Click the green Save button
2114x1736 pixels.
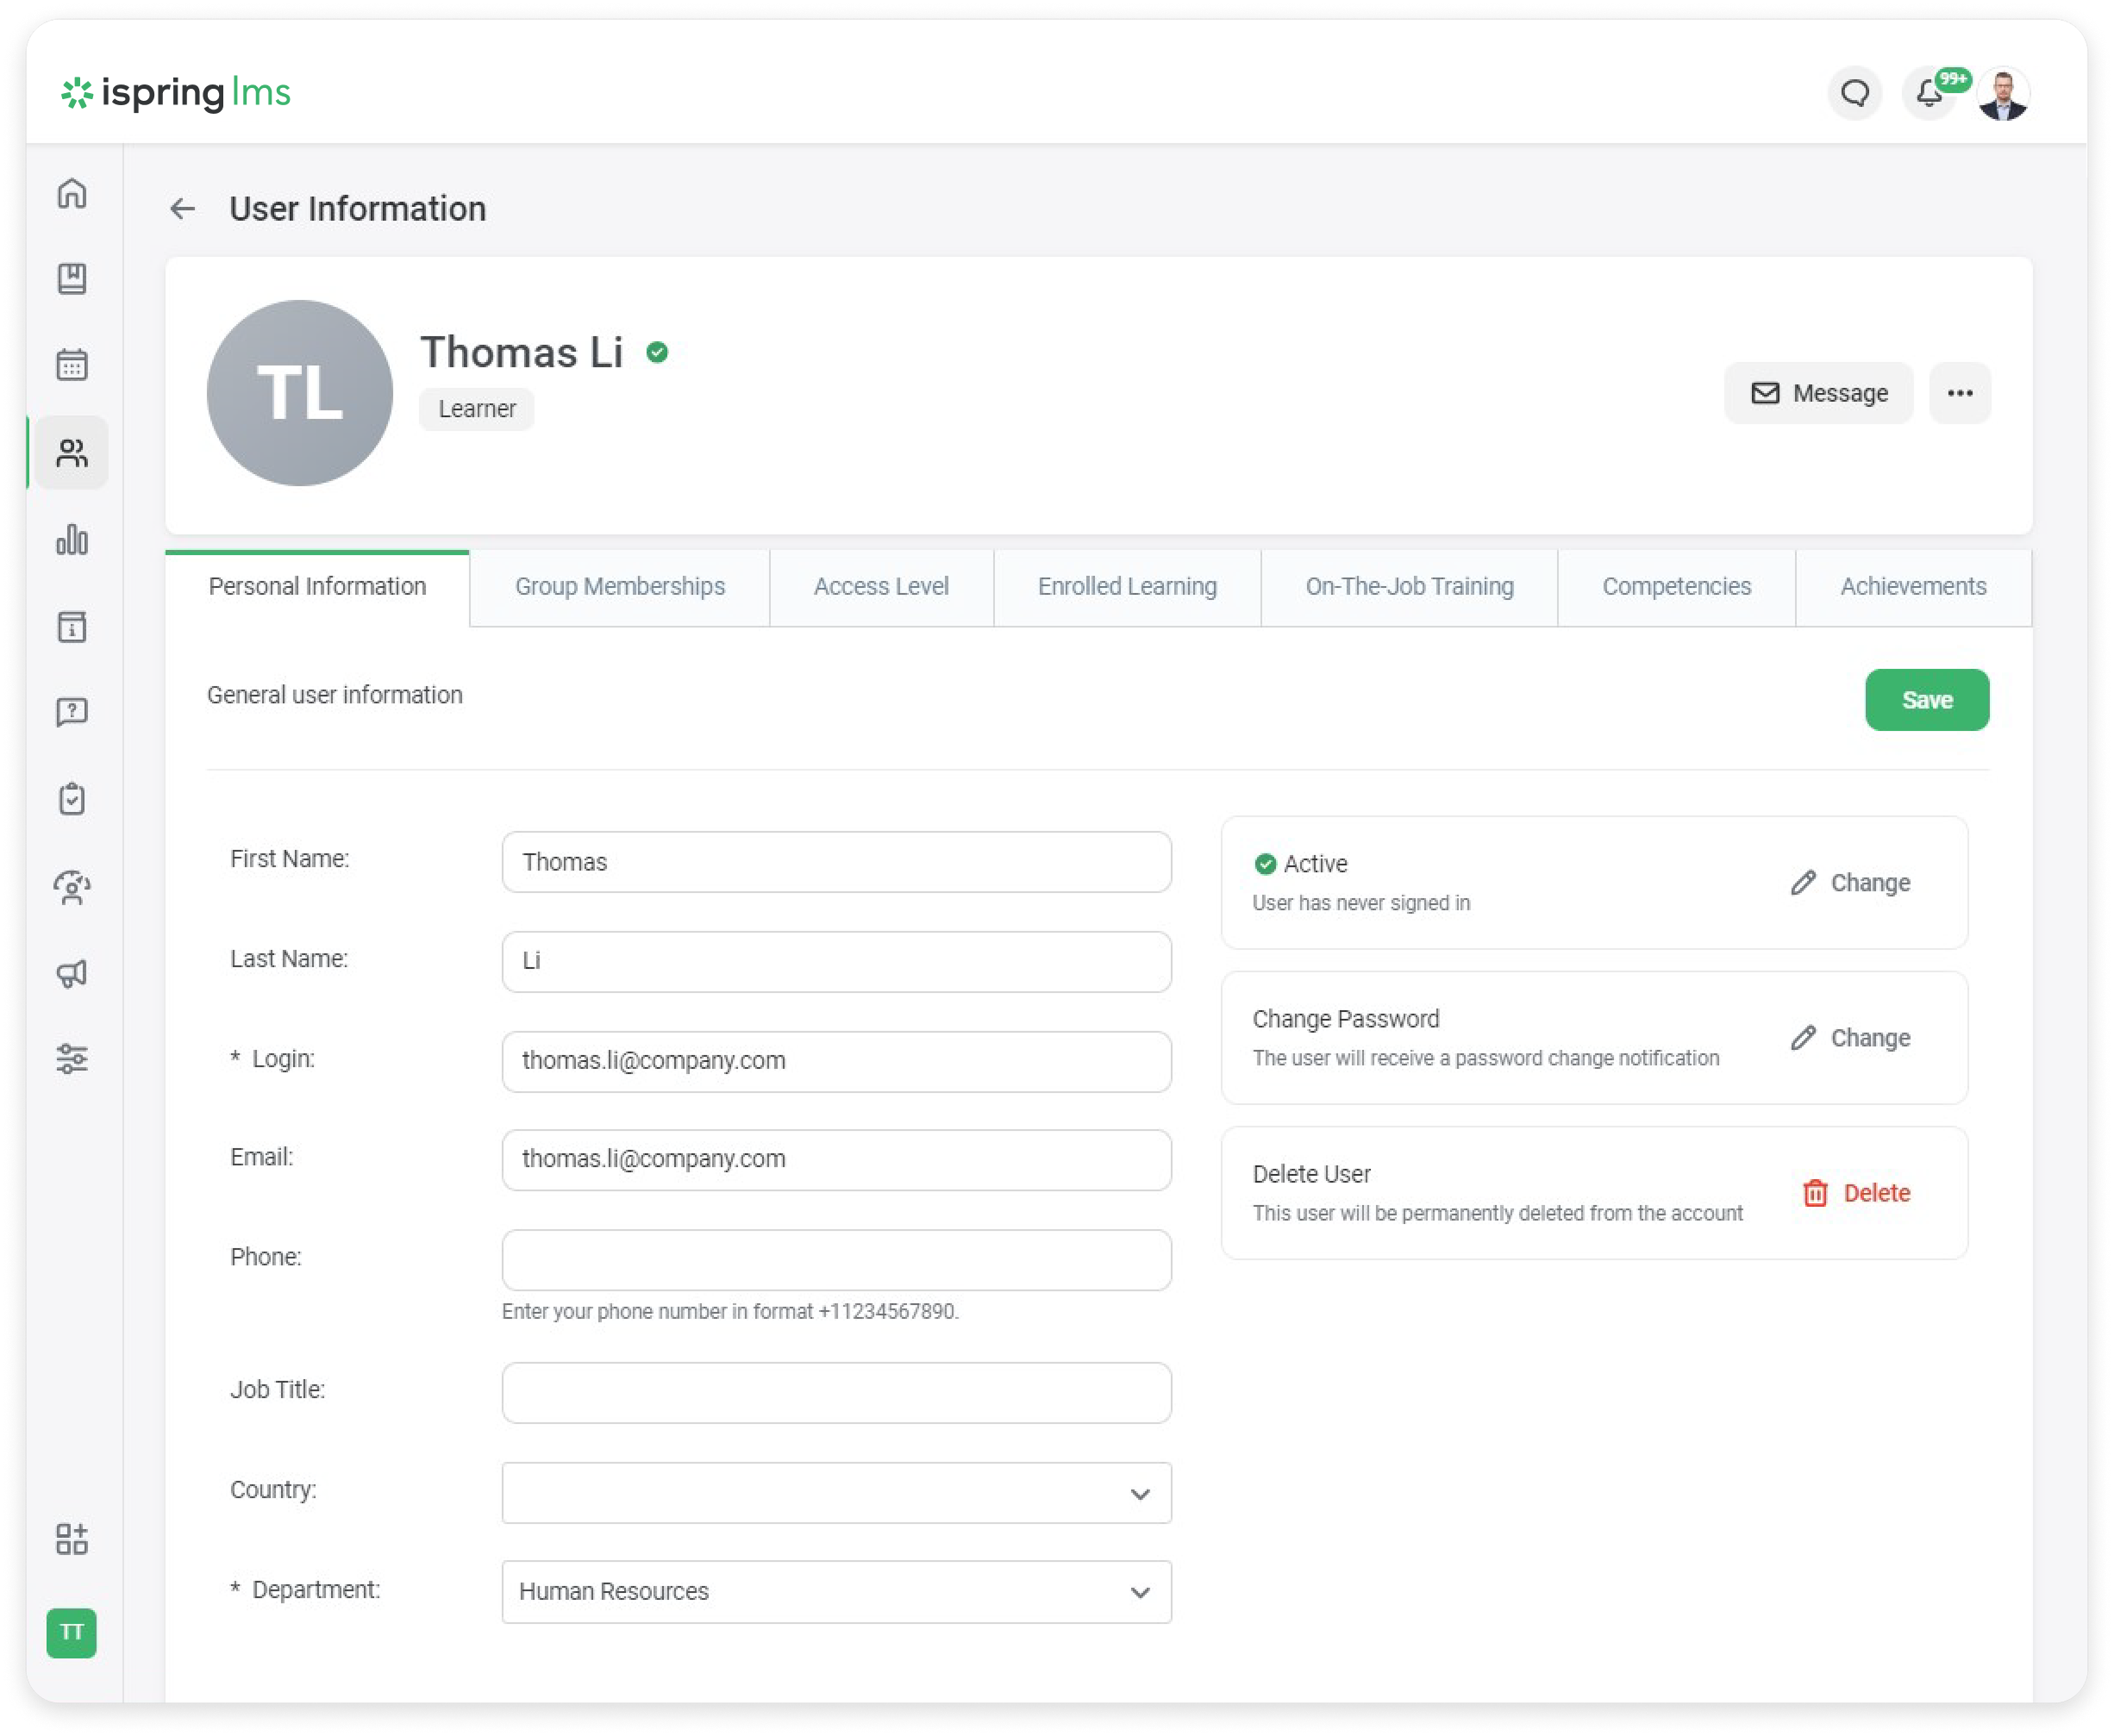[1926, 700]
